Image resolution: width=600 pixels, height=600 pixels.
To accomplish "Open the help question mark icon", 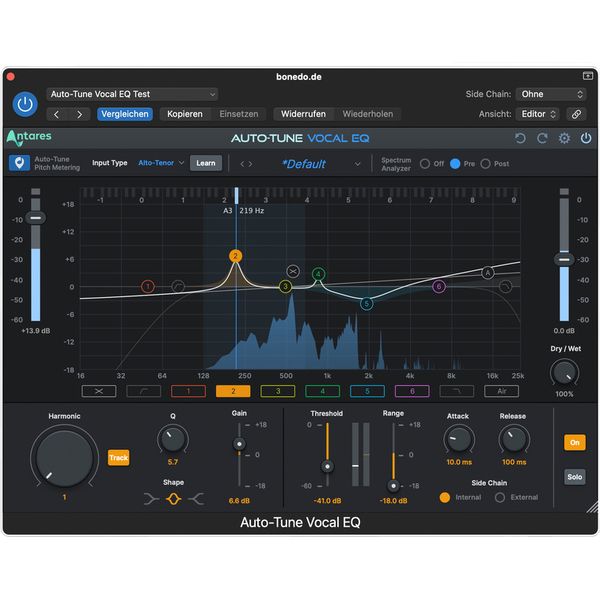I will pos(585,139).
